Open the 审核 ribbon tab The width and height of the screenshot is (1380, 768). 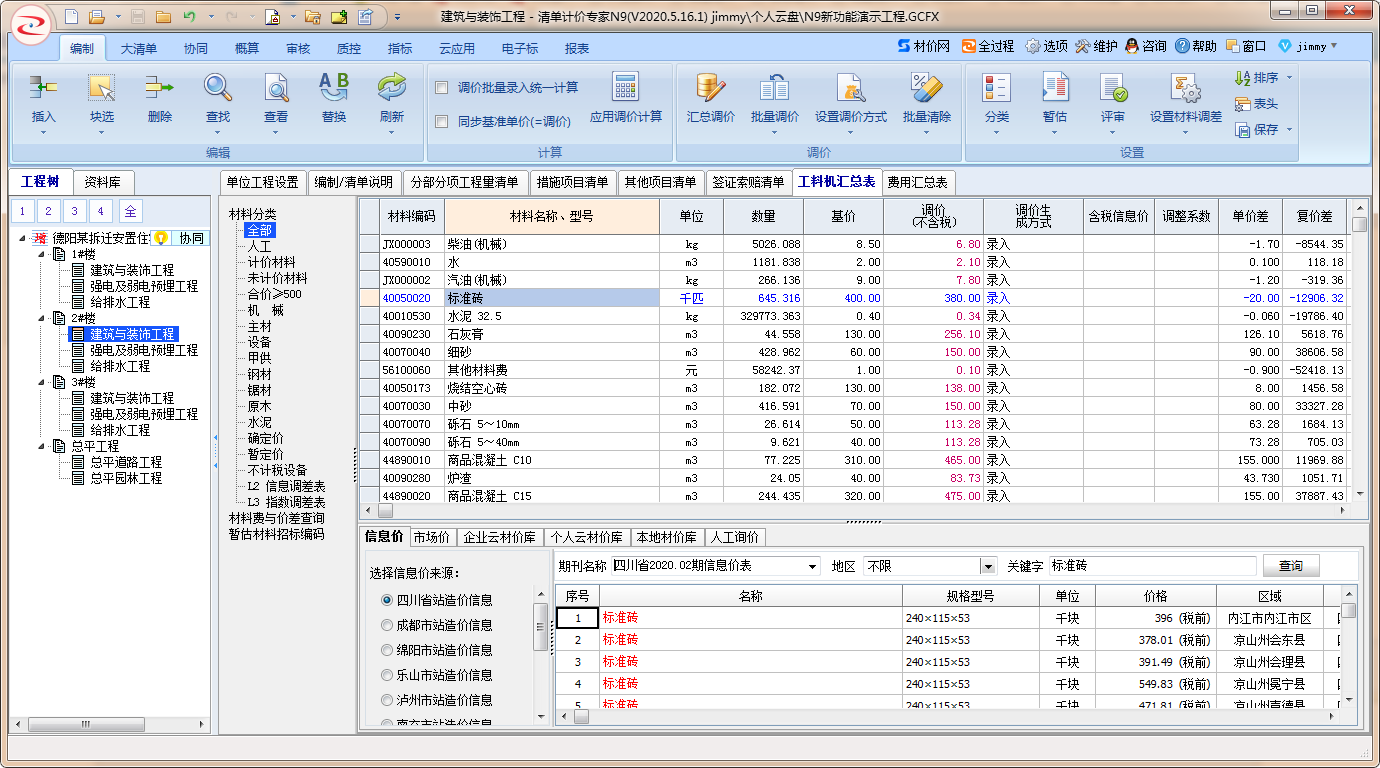[x=298, y=48]
